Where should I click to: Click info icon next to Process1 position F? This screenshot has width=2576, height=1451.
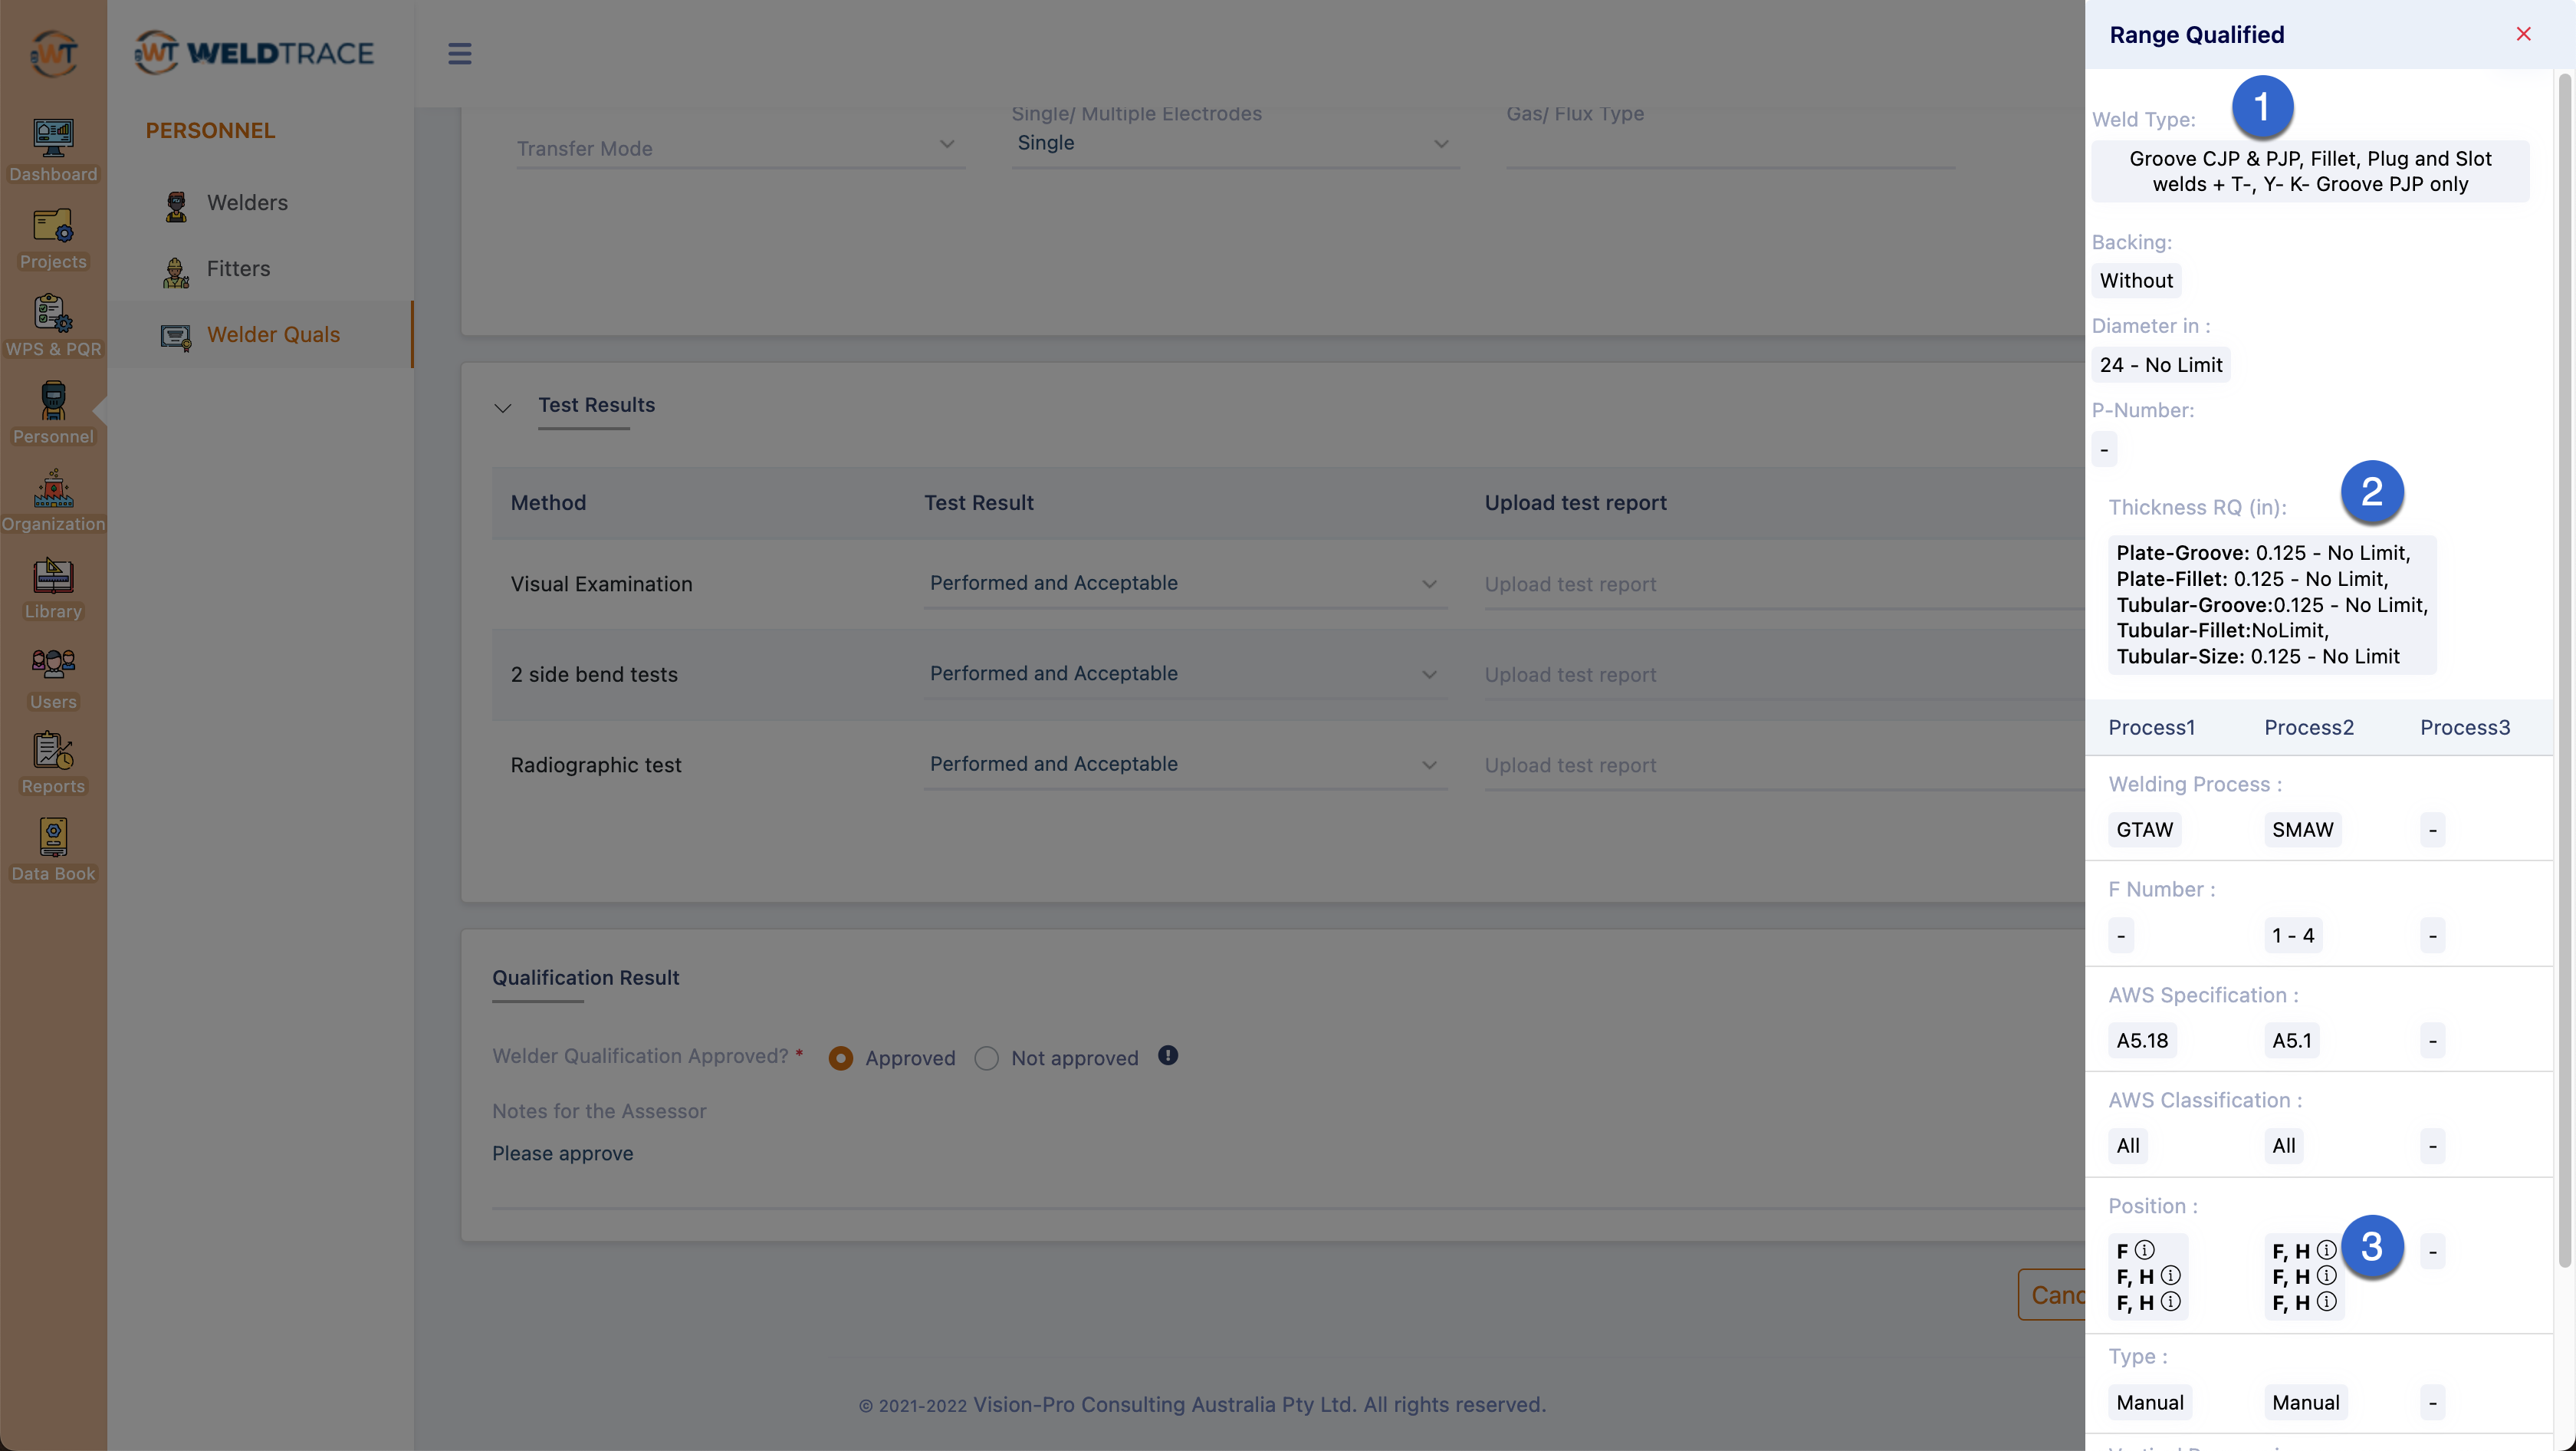pyautogui.click(x=2144, y=1250)
